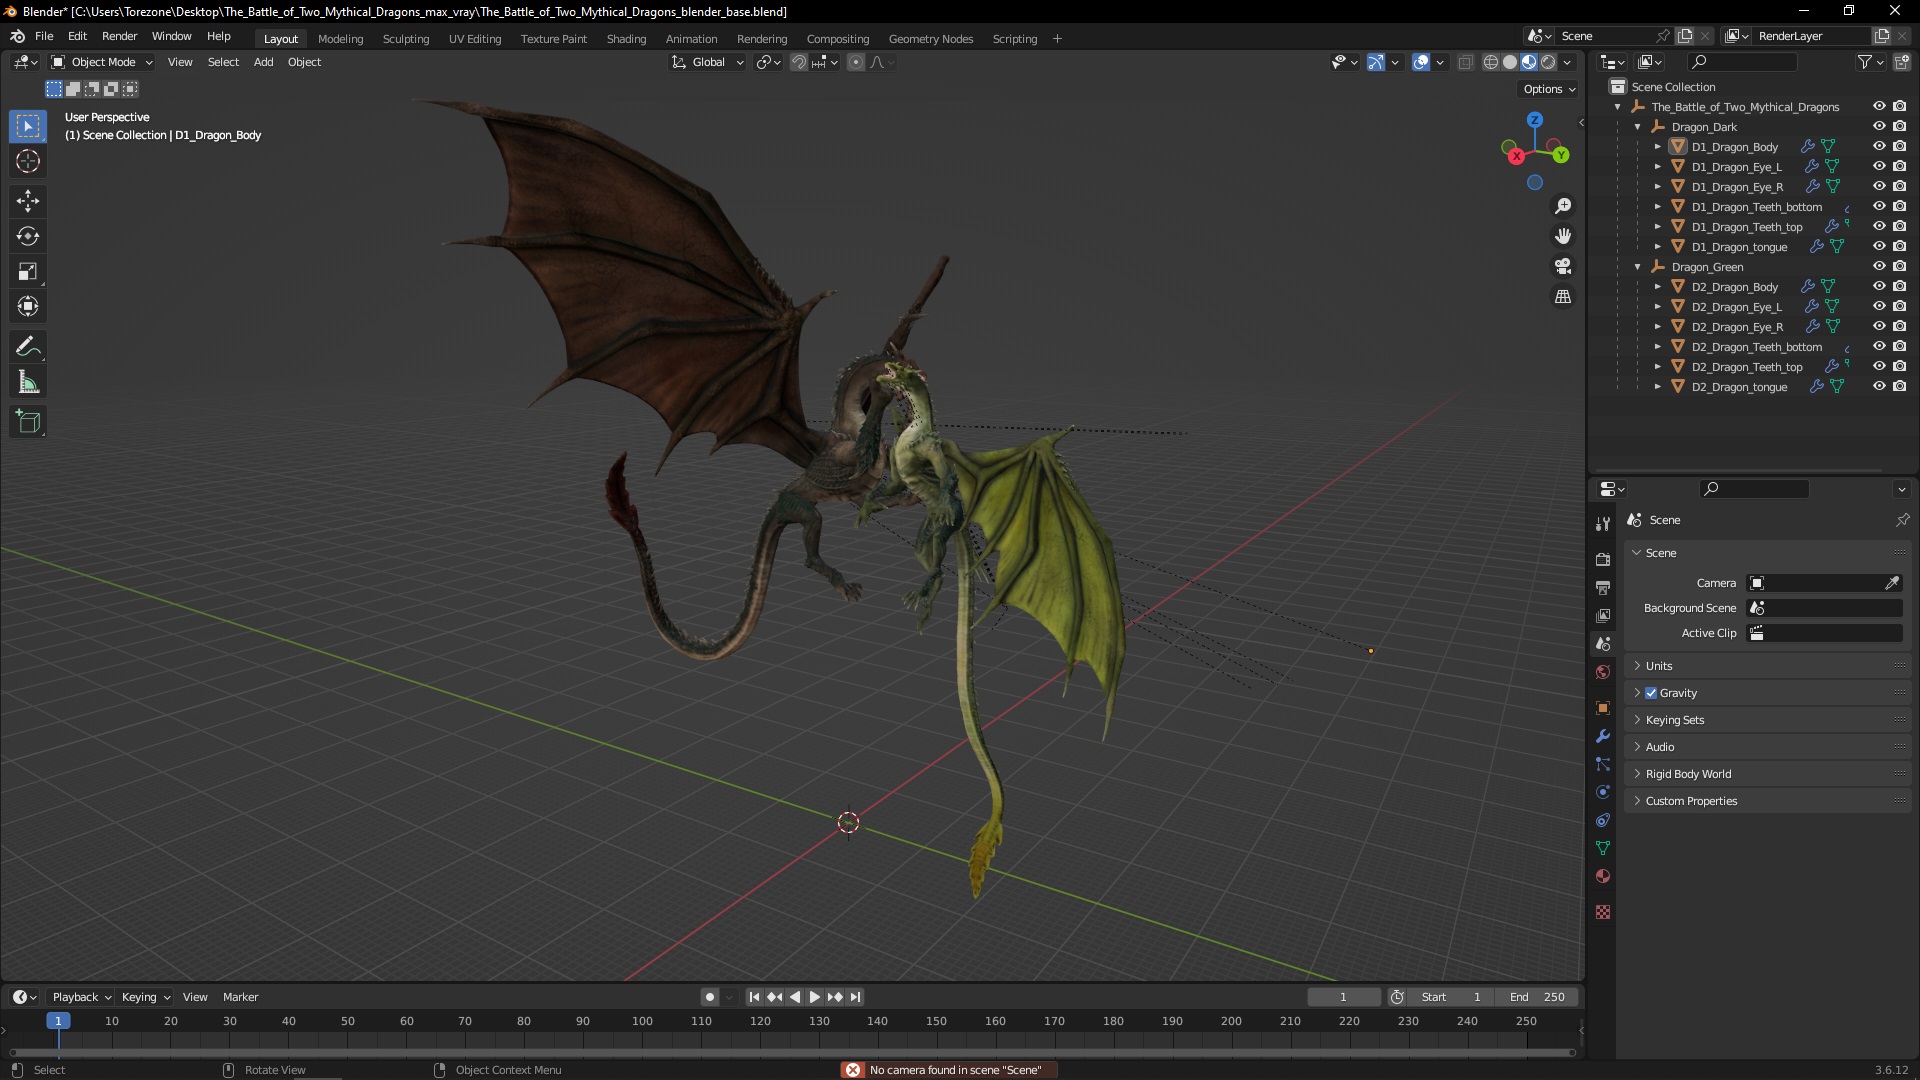Jump to the end frame
The image size is (1920, 1080).
[855, 997]
